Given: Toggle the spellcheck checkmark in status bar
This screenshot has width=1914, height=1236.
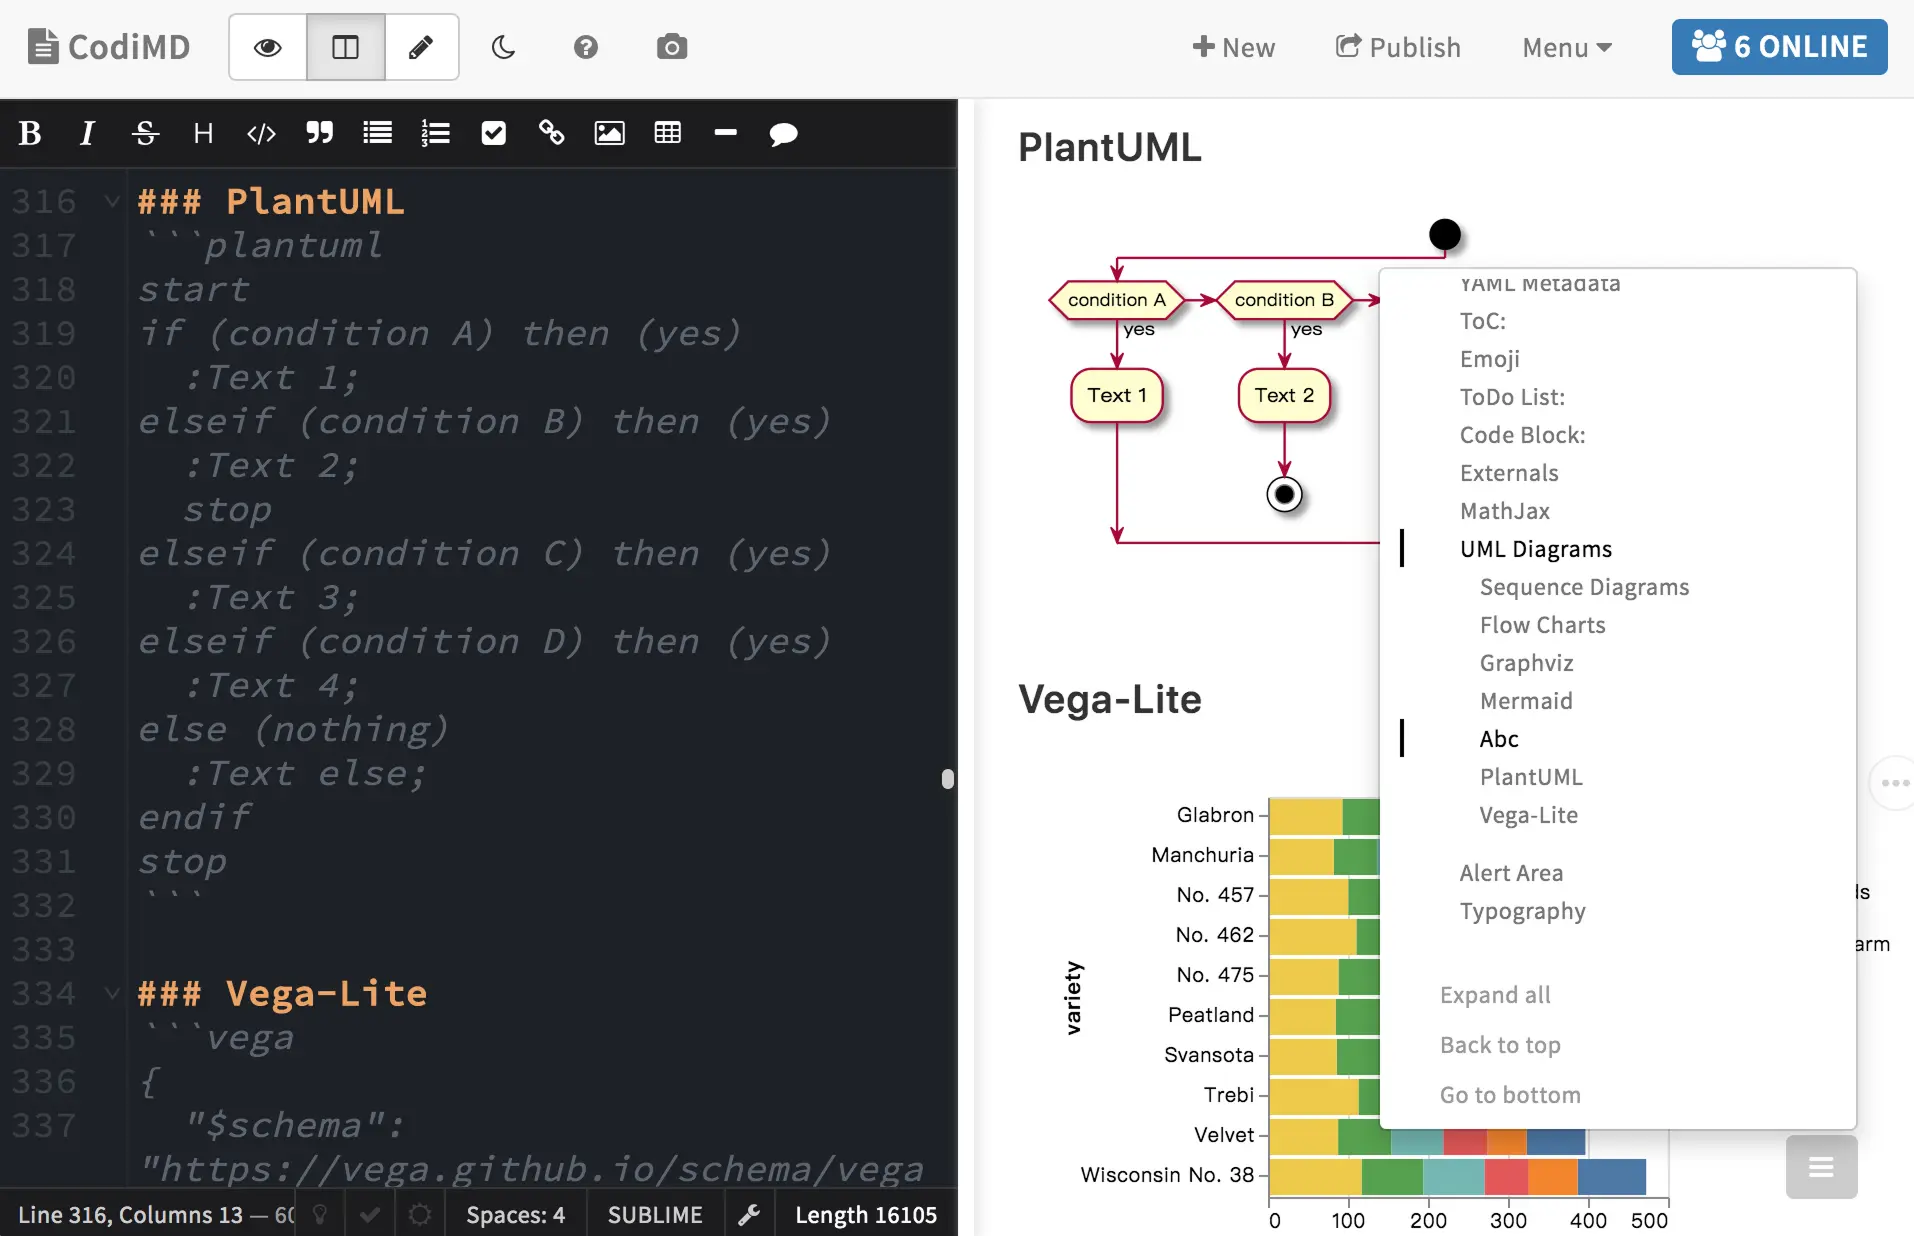Looking at the screenshot, I should tap(369, 1214).
